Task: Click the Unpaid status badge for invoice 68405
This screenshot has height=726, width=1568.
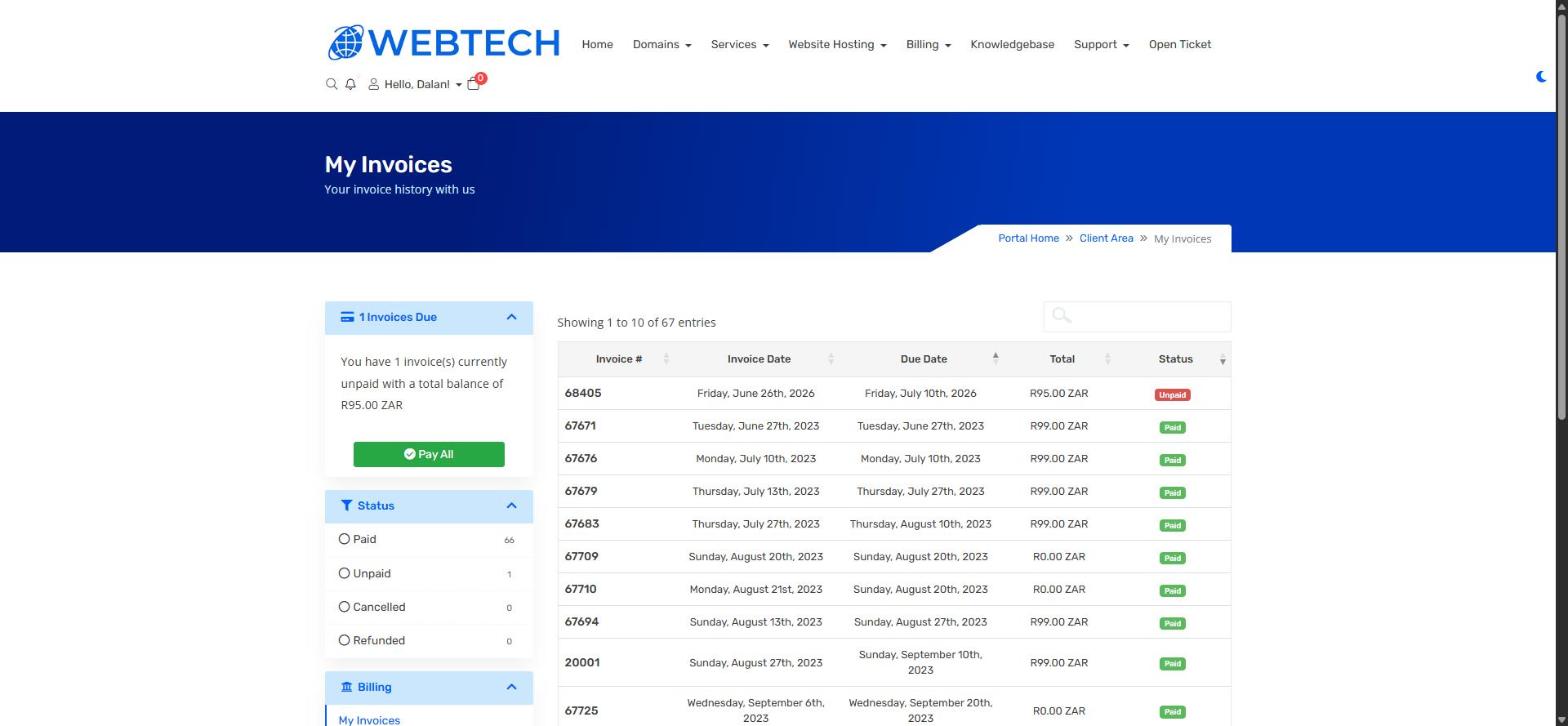Action: 1172,395
